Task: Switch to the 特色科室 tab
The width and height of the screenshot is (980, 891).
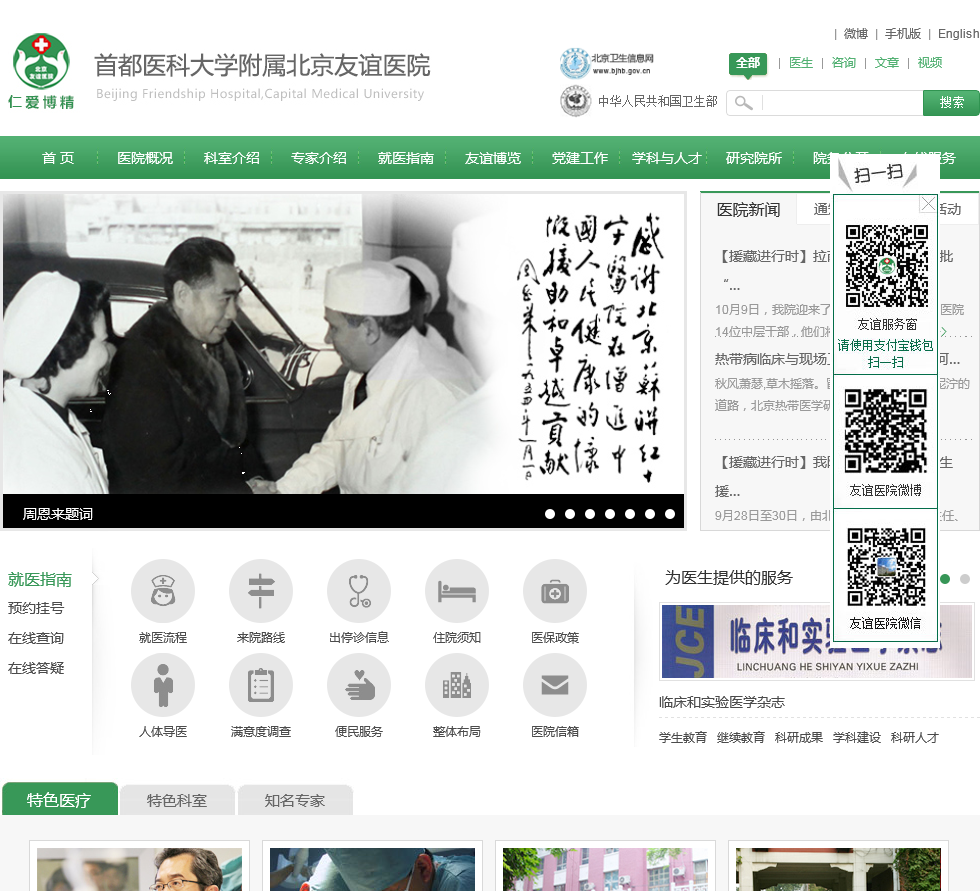Action: click(177, 800)
